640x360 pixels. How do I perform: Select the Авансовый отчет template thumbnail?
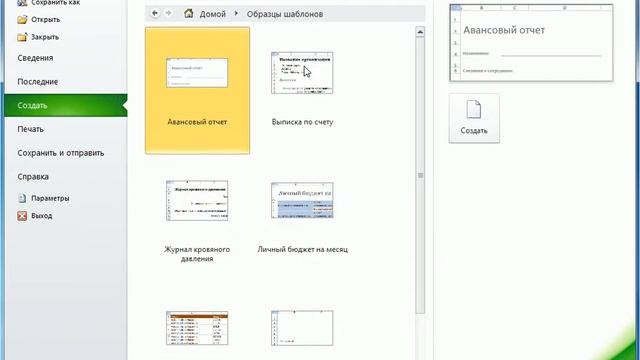coord(197,73)
